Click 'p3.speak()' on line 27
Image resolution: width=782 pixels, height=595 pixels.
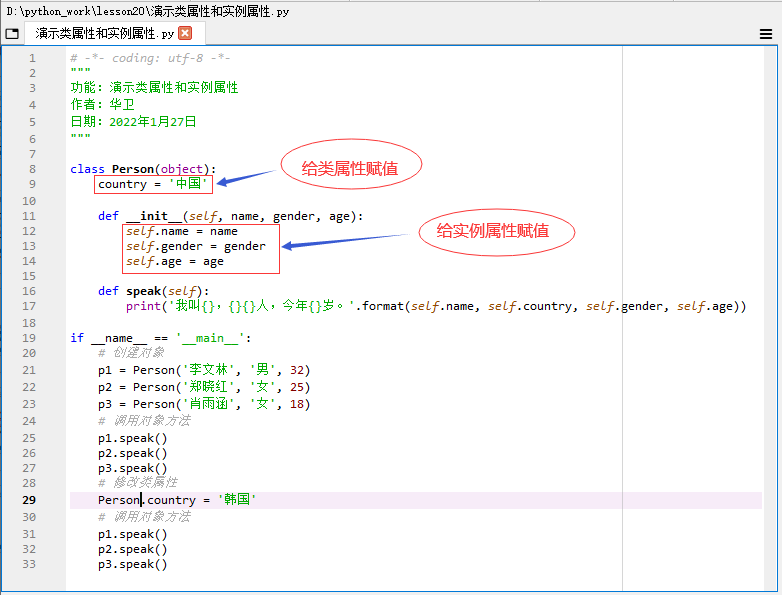133,468
